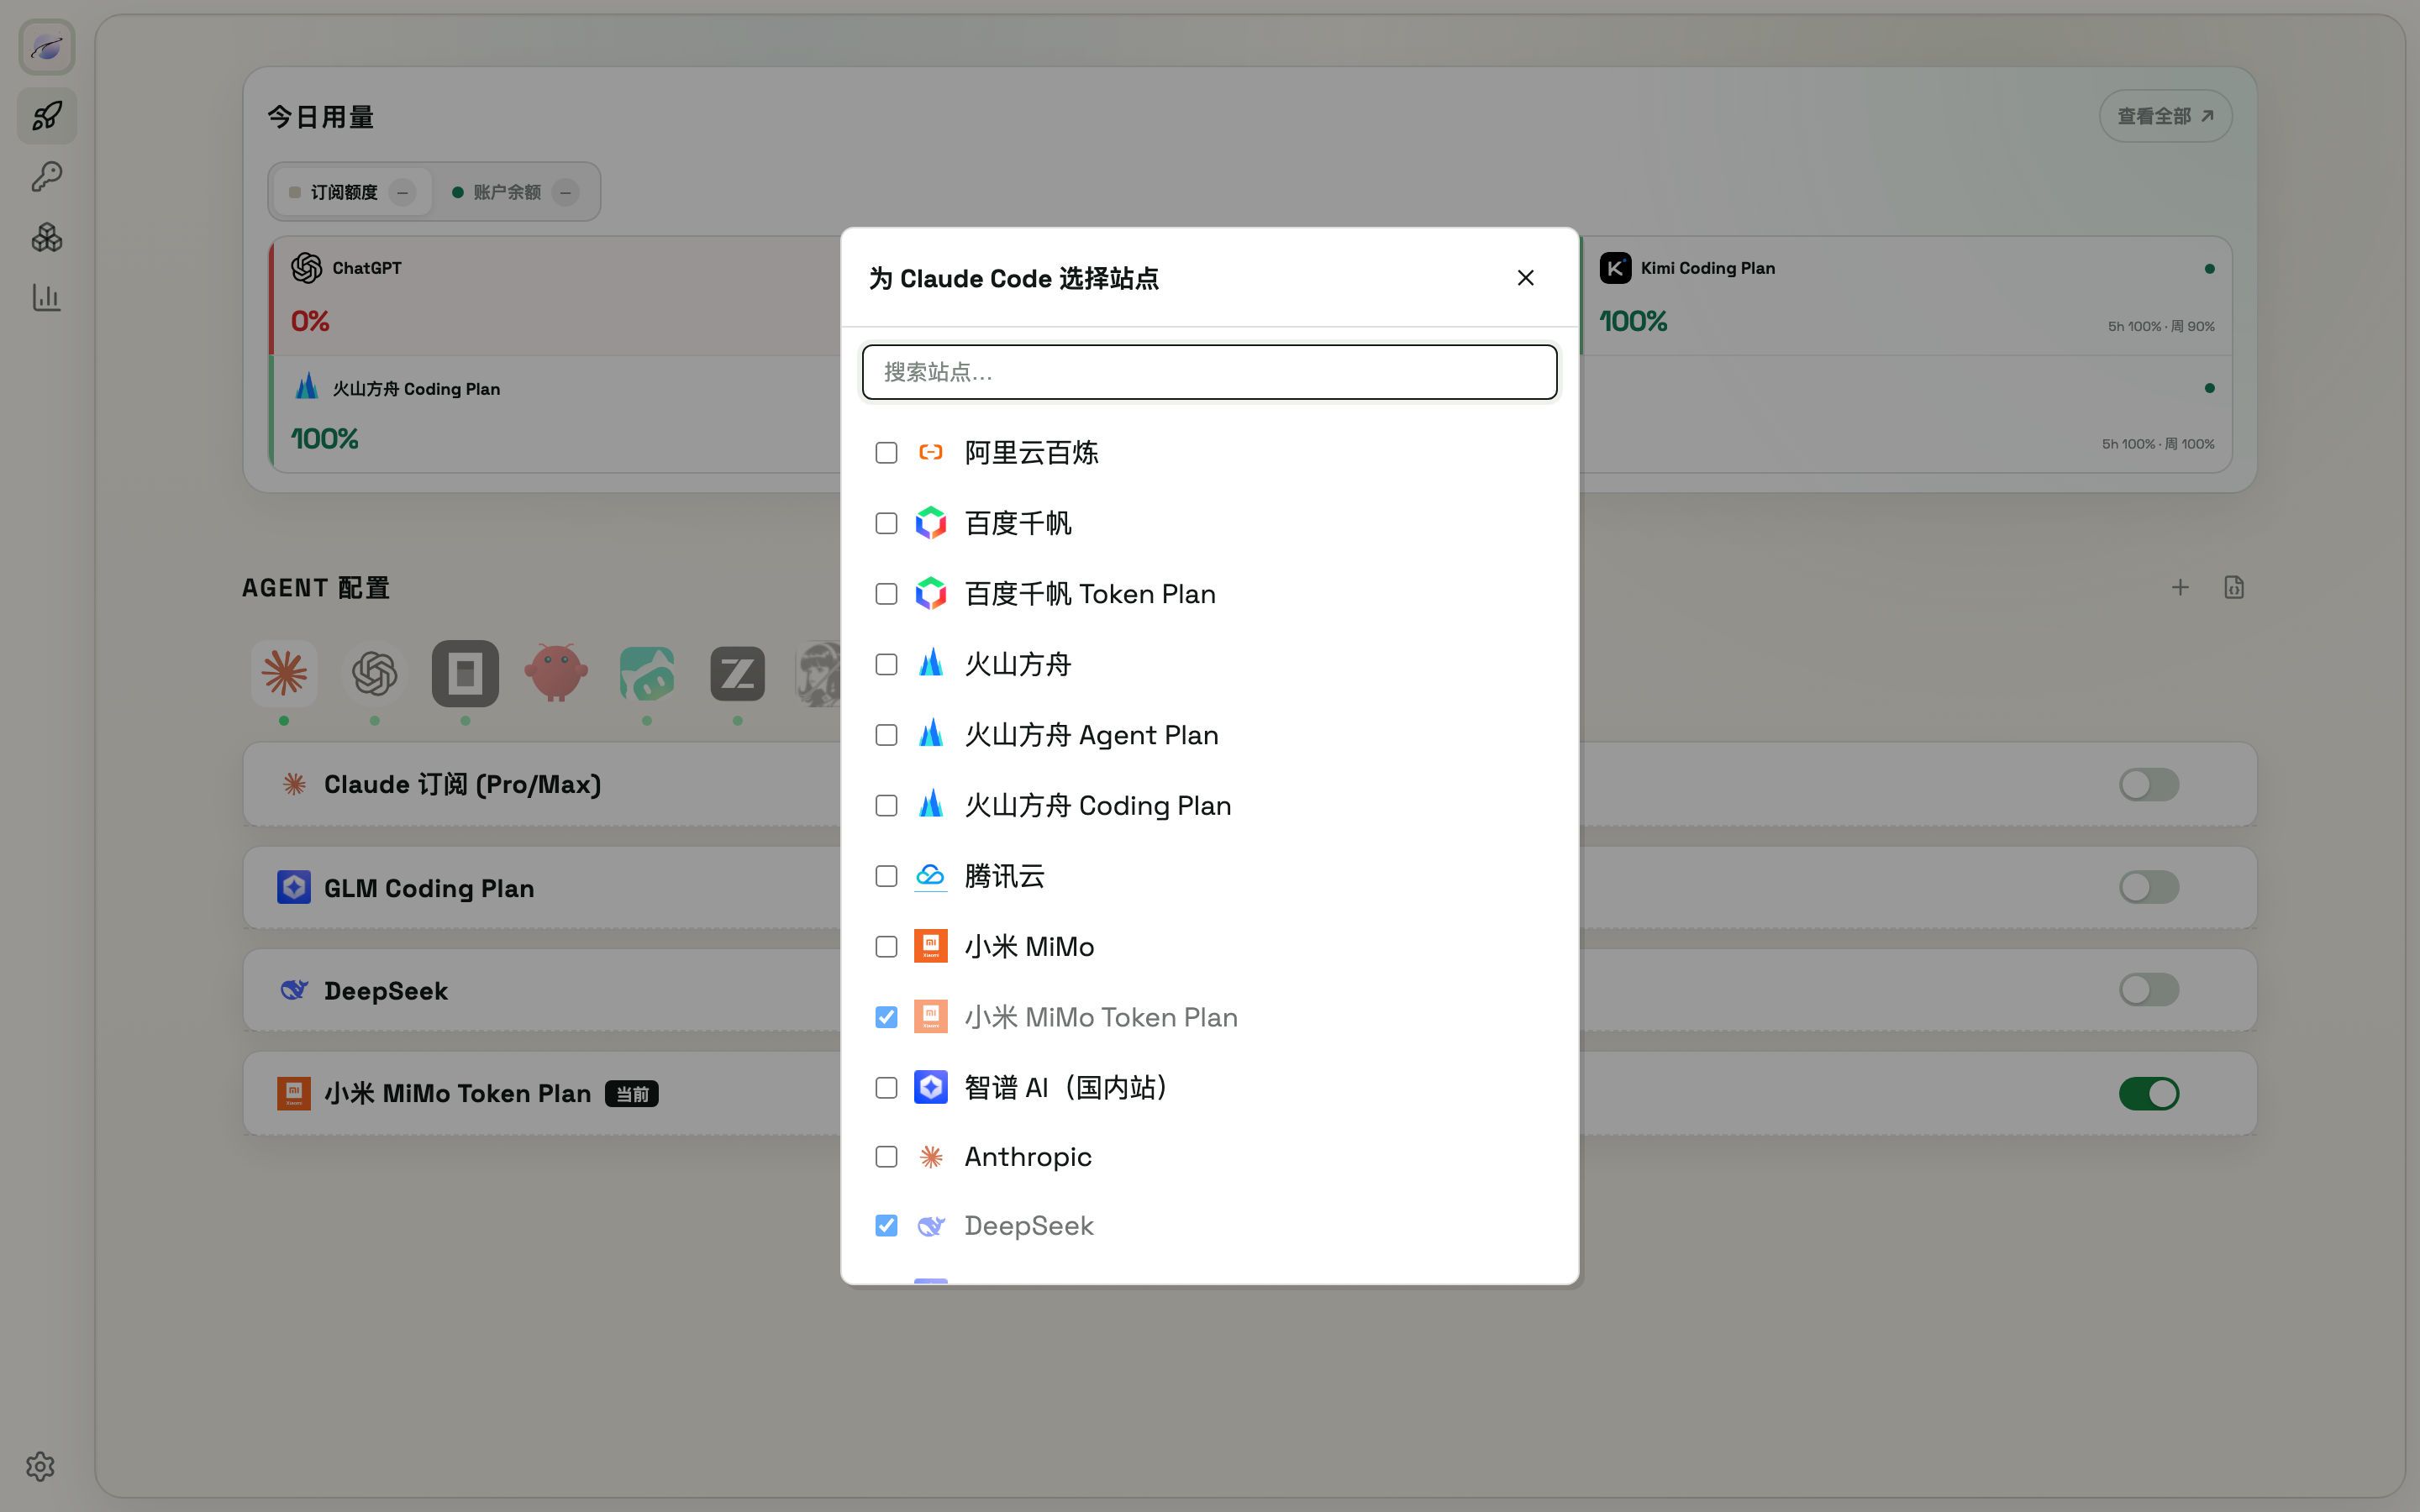The height and width of the screenshot is (1512, 2420).
Task: Open the stacked cubes page in sidebar
Action: 47,237
